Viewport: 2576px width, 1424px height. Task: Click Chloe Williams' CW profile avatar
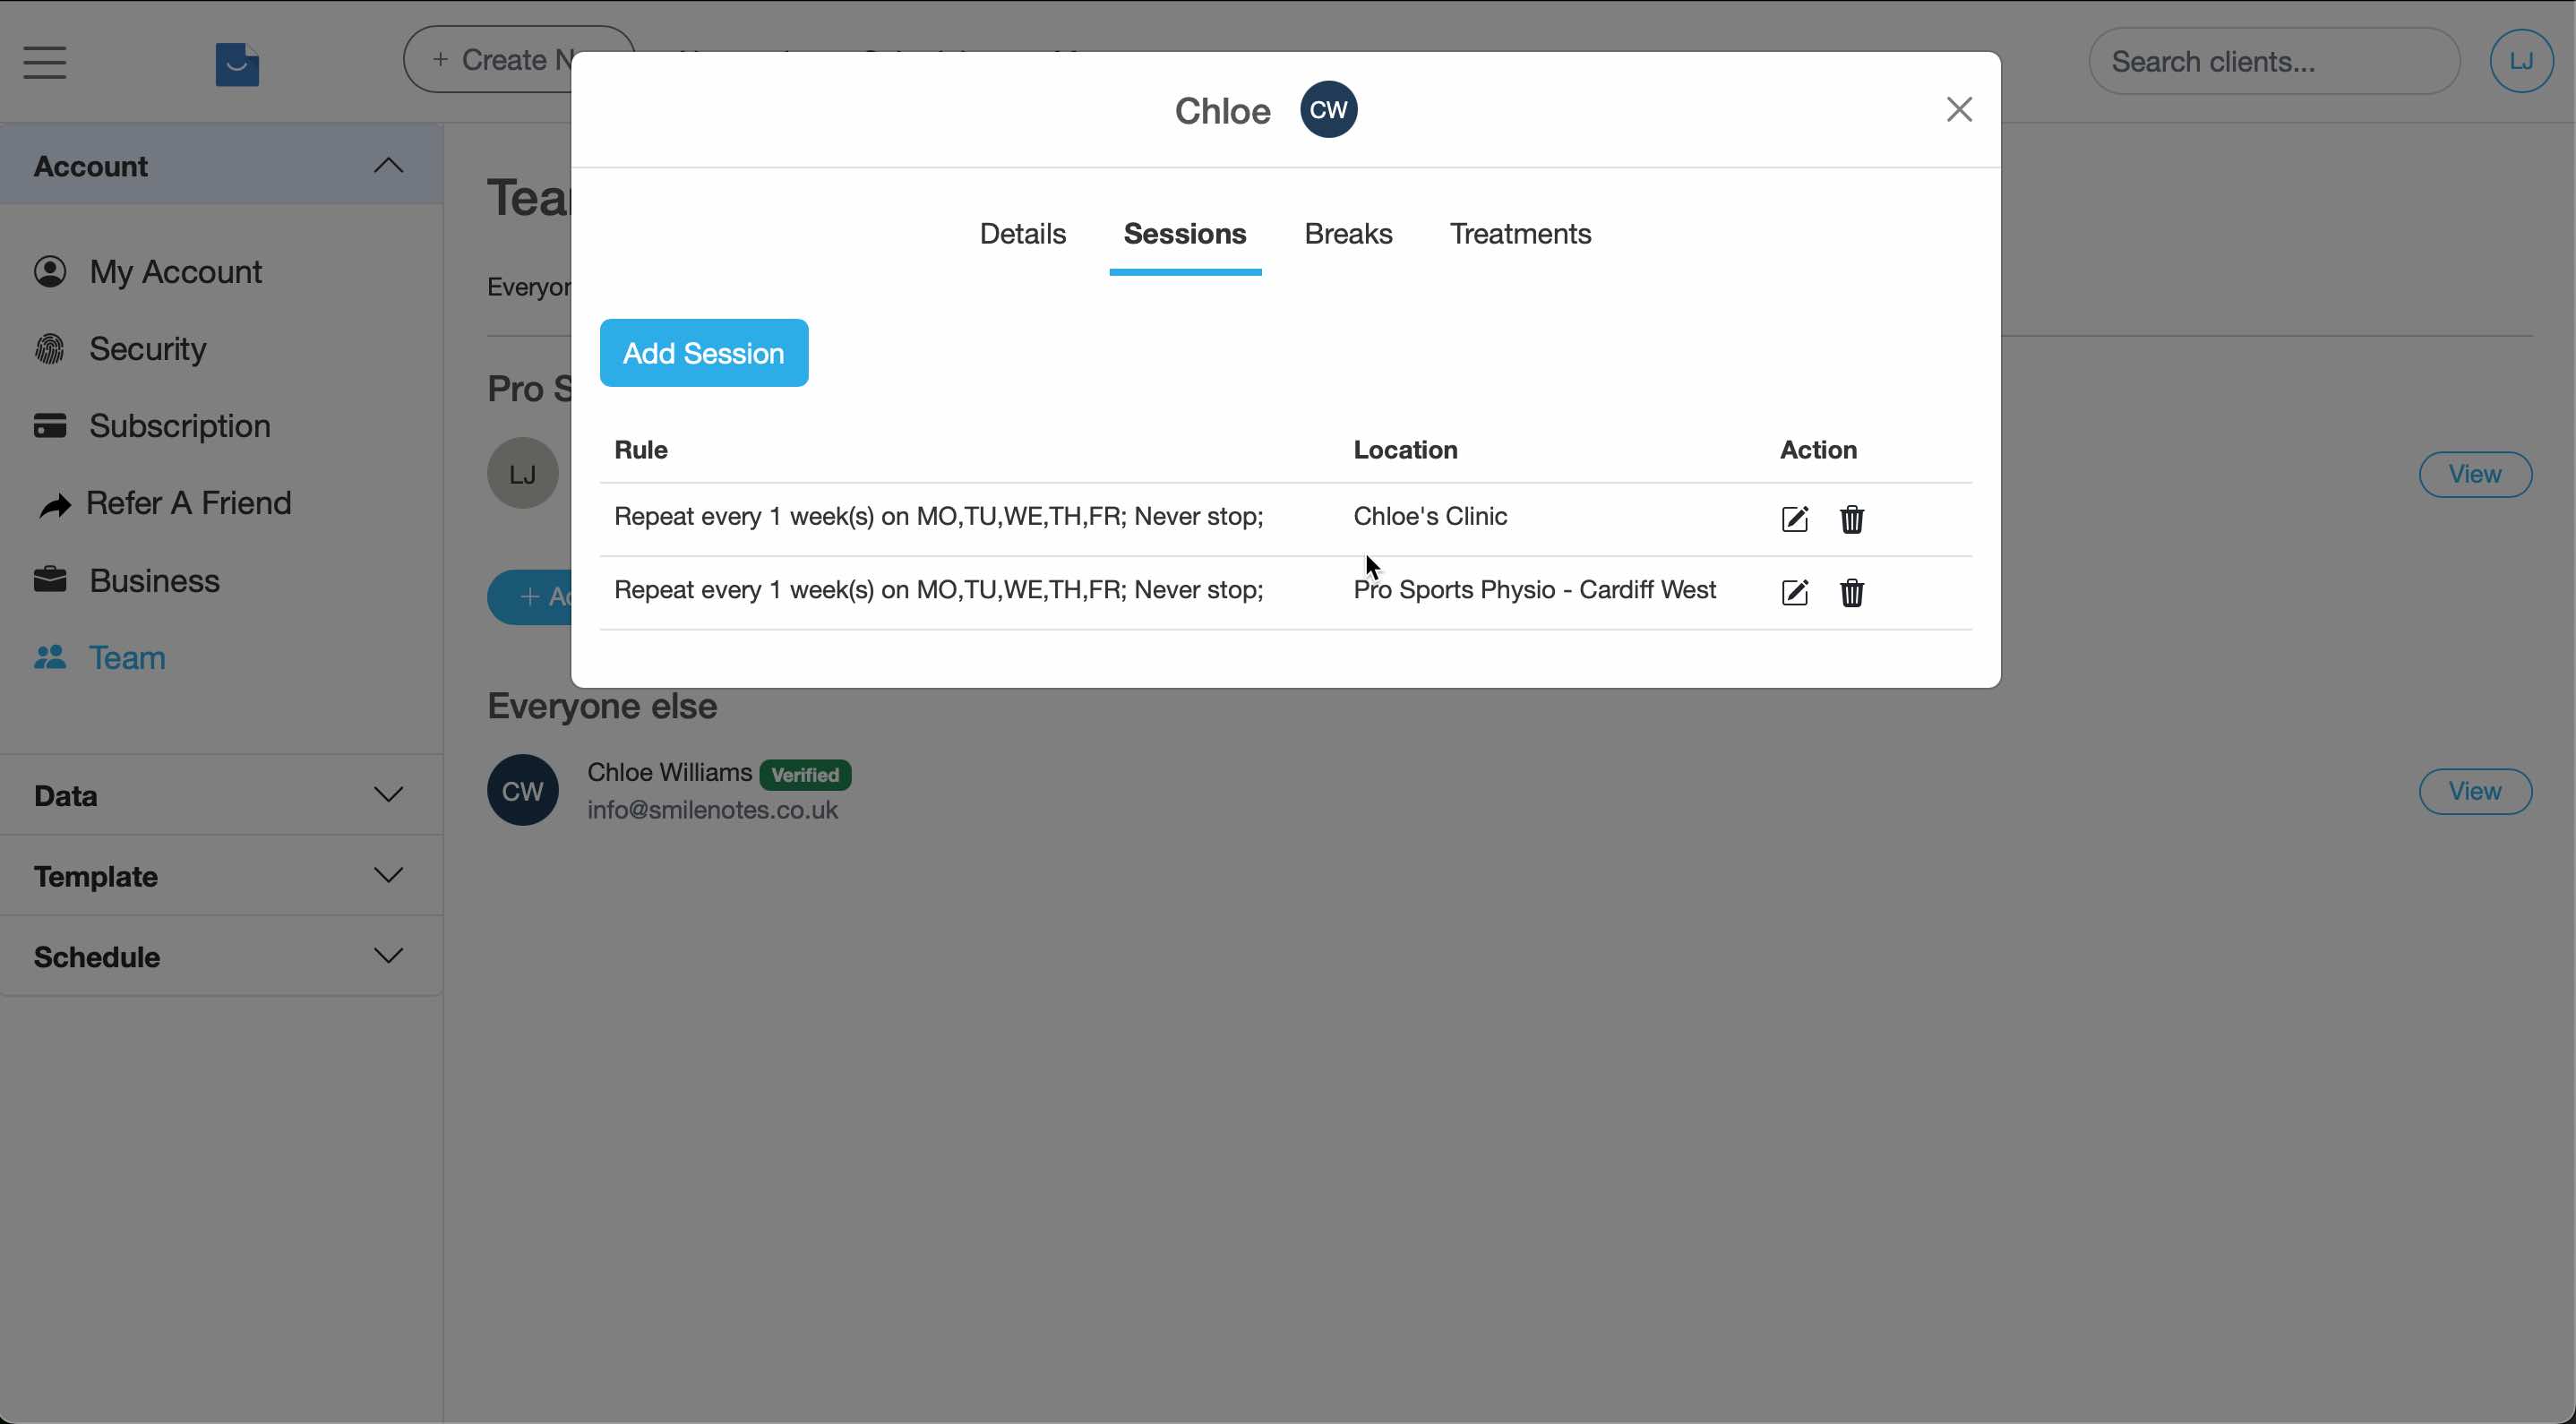[522, 789]
